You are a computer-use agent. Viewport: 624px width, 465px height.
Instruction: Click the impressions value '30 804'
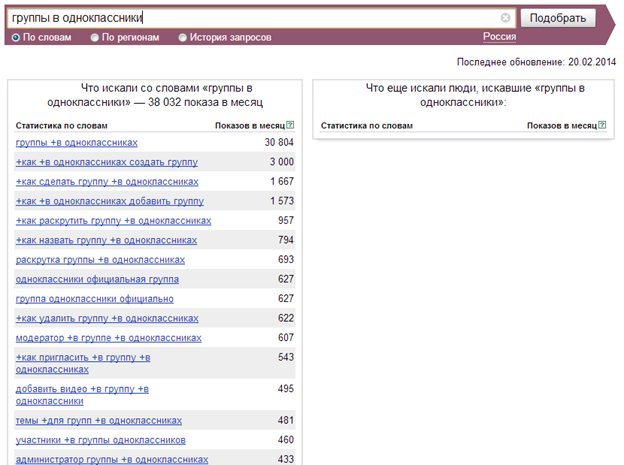[x=279, y=142]
